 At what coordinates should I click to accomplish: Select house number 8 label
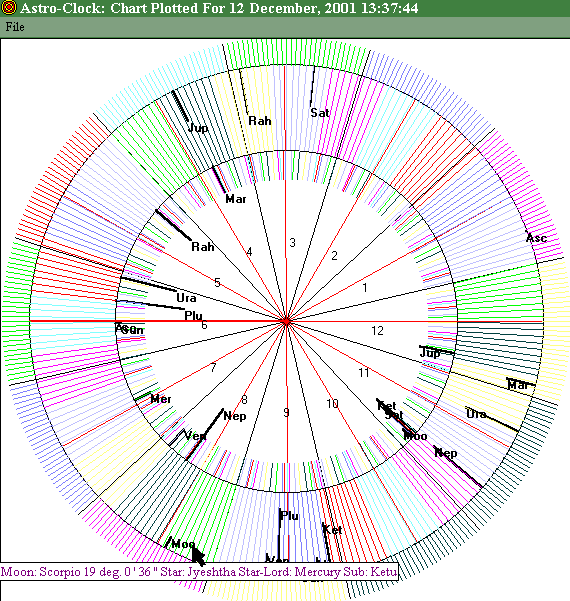pyautogui.click(x=244, y=399)
